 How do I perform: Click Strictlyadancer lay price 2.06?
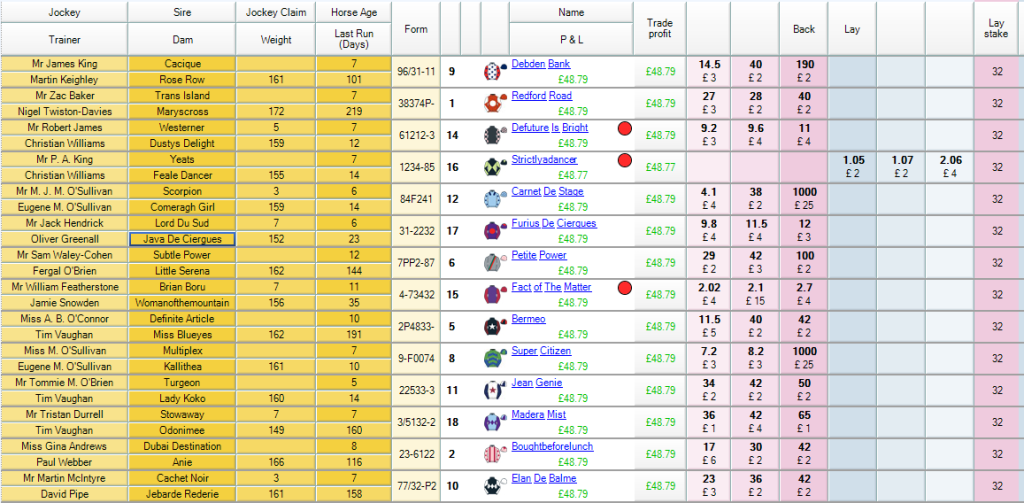948,167
